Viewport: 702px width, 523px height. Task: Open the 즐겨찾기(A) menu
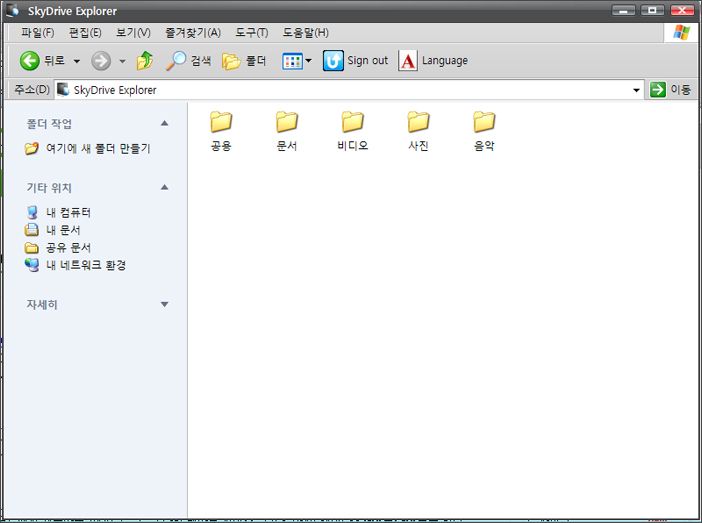(193, 33)
